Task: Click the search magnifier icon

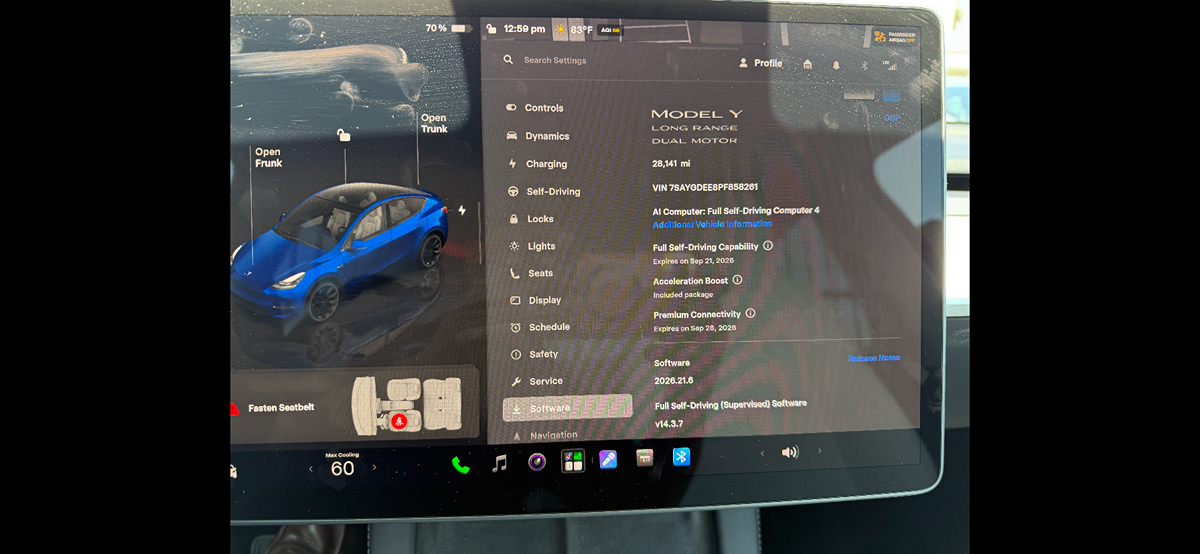Action: coord(508,60)
